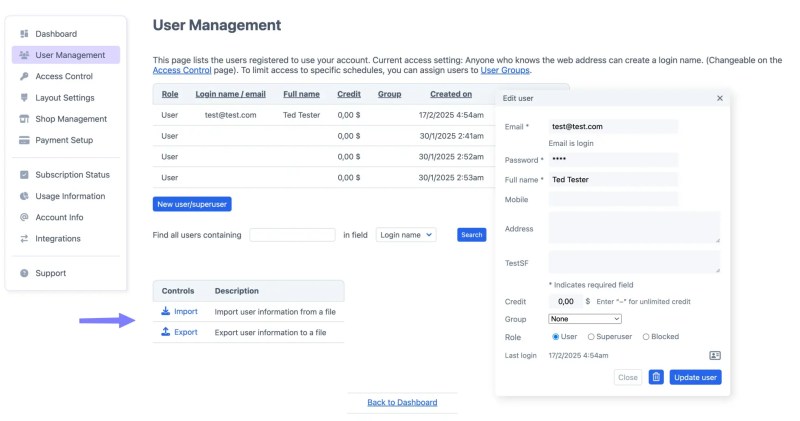Screen dimensions: 800x421
Task: Close the Edit user dialog with X
Action: [x=720, y=98]
